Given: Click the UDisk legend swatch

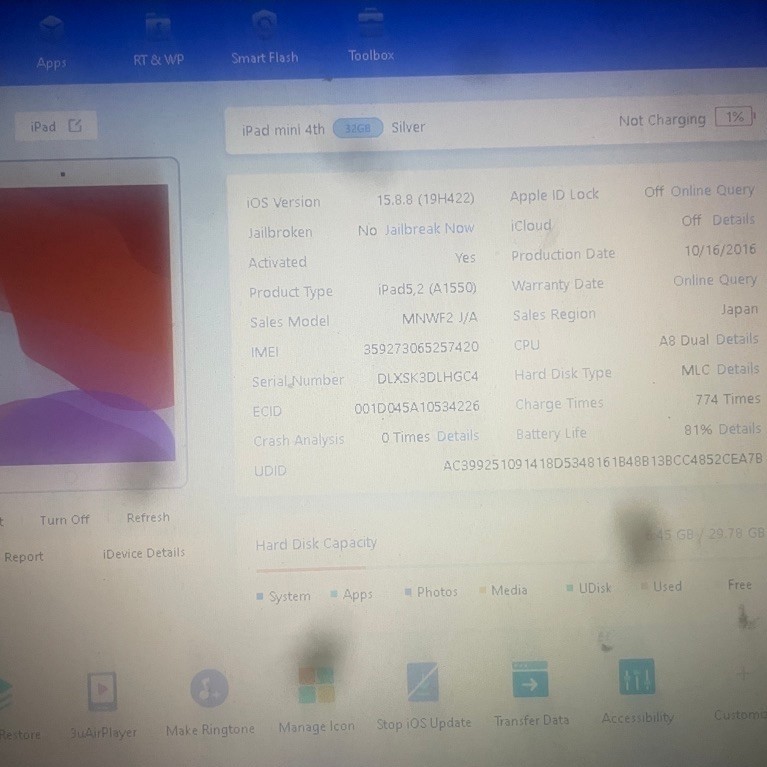Looking at the screenshot, I should (x=569, y=587).
